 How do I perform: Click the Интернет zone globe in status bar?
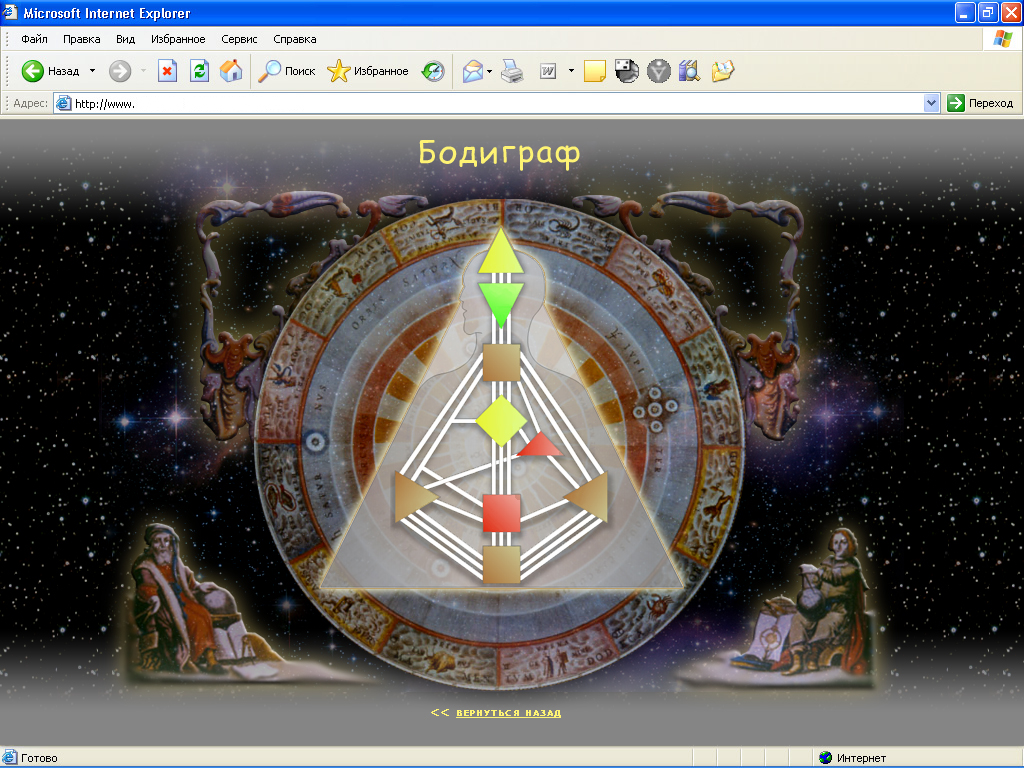click(825, 758)
